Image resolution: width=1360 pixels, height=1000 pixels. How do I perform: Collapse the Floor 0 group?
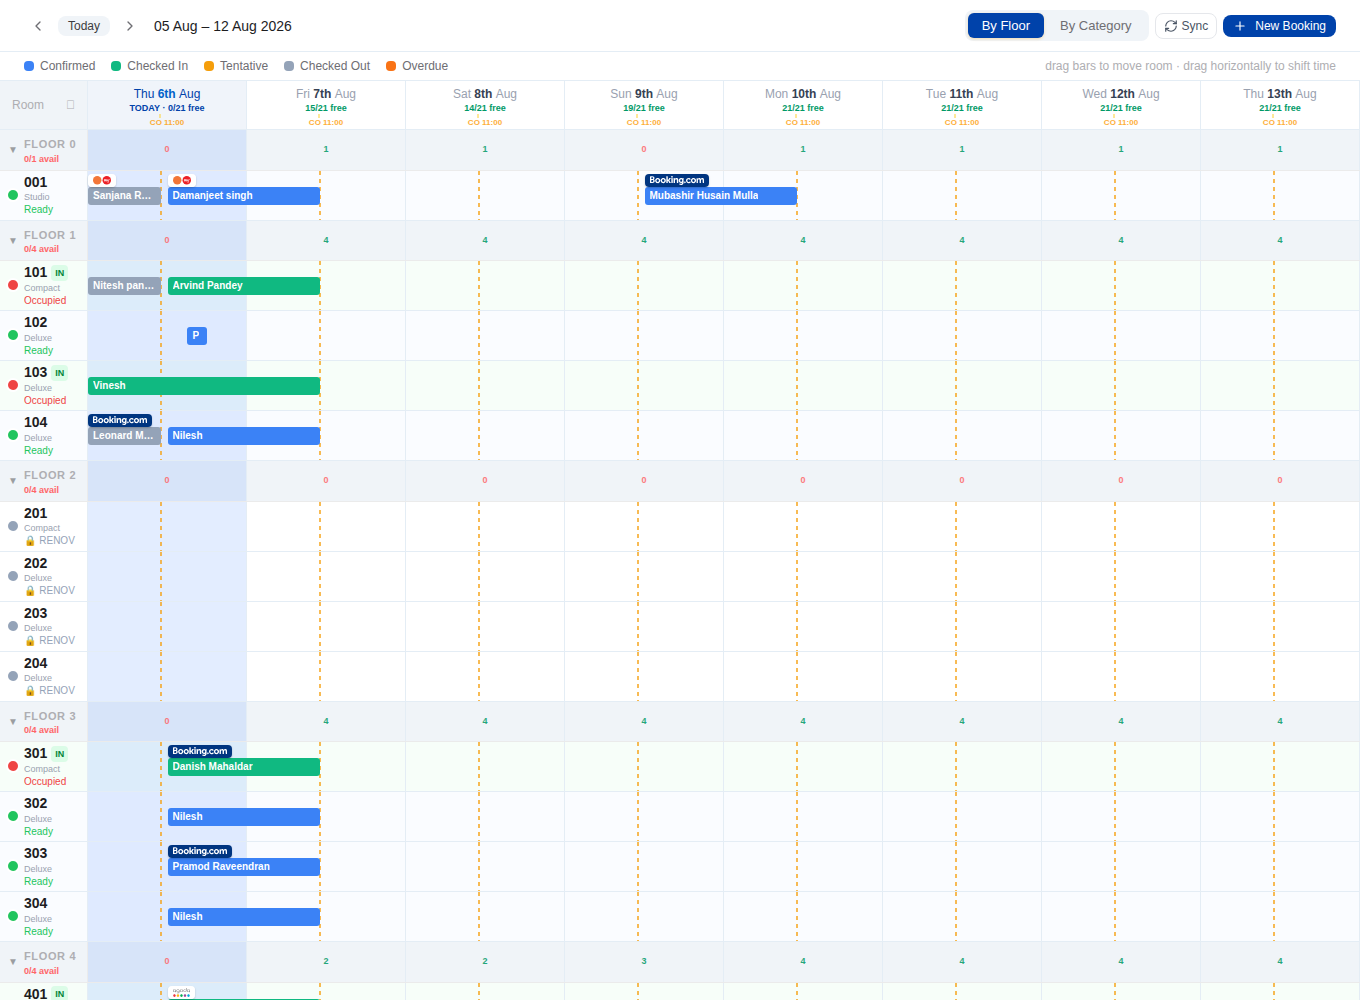coord(13,150)
